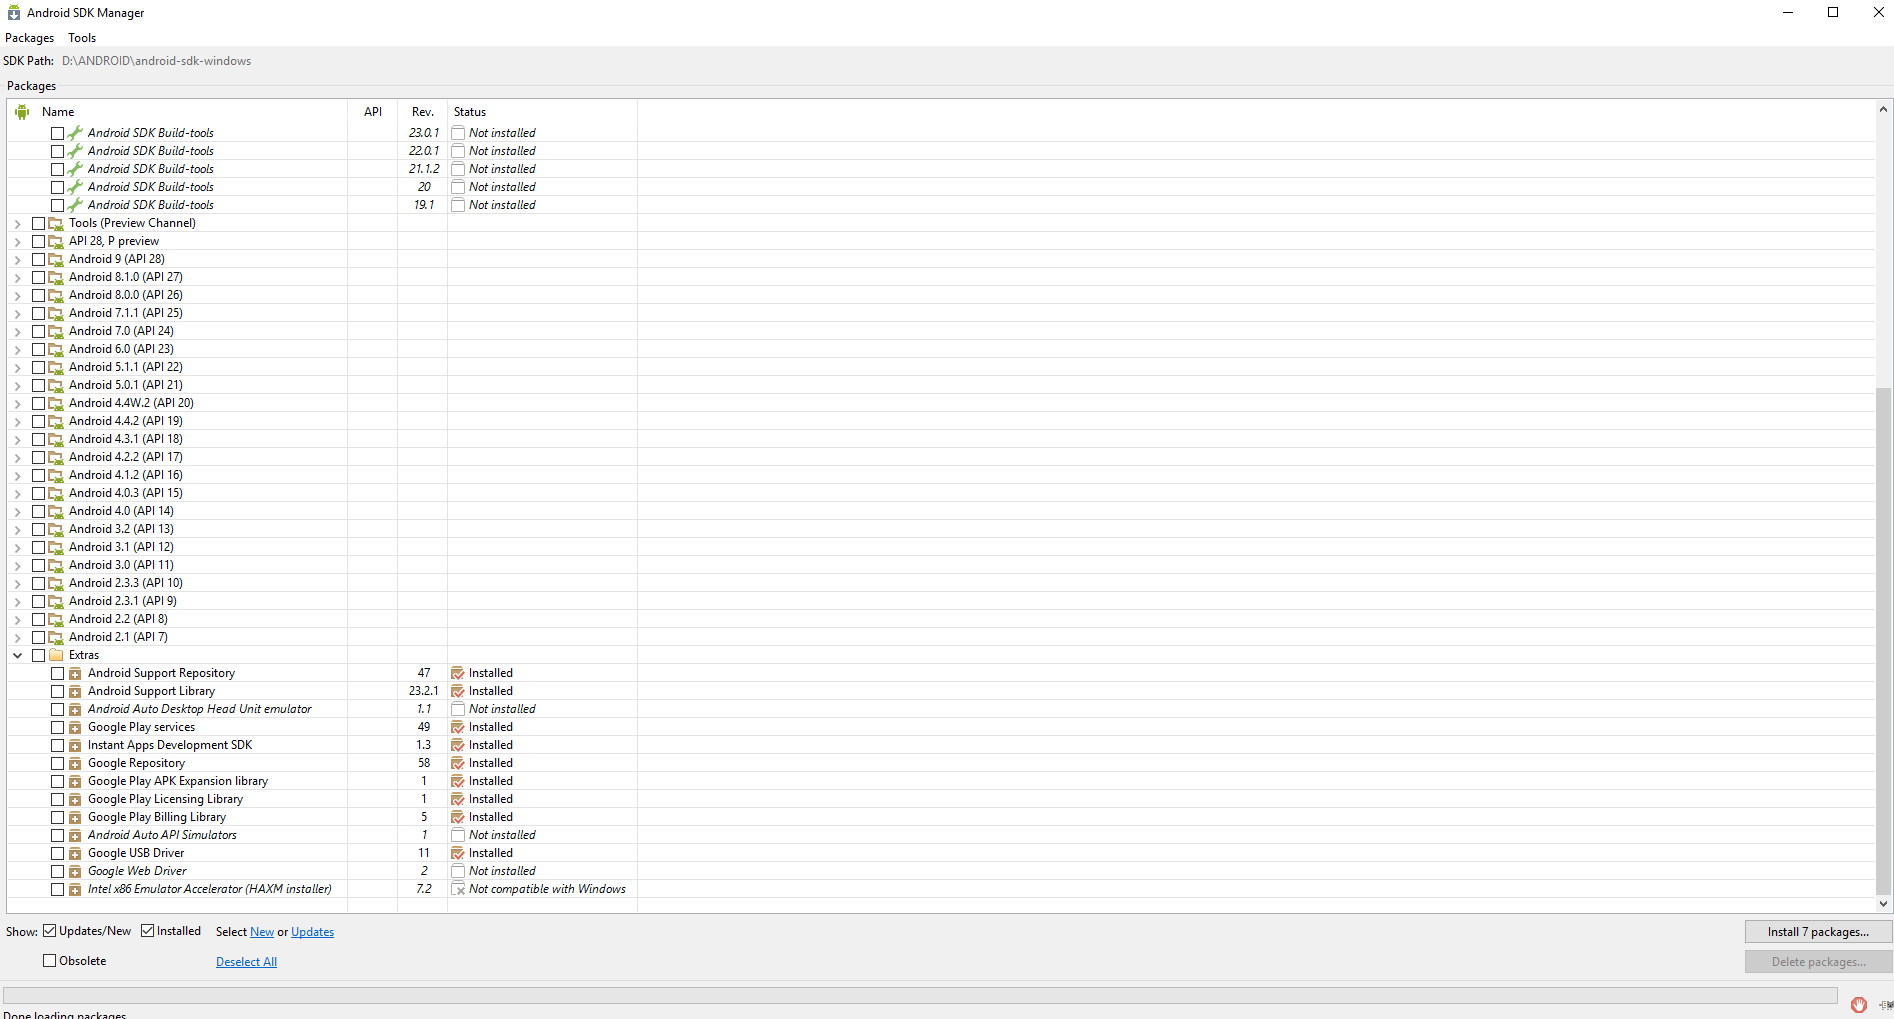Image resolution: width=1894 pixels, height=1019 pixels.
Task: Open the Tools menu
Action: (82, 38)
